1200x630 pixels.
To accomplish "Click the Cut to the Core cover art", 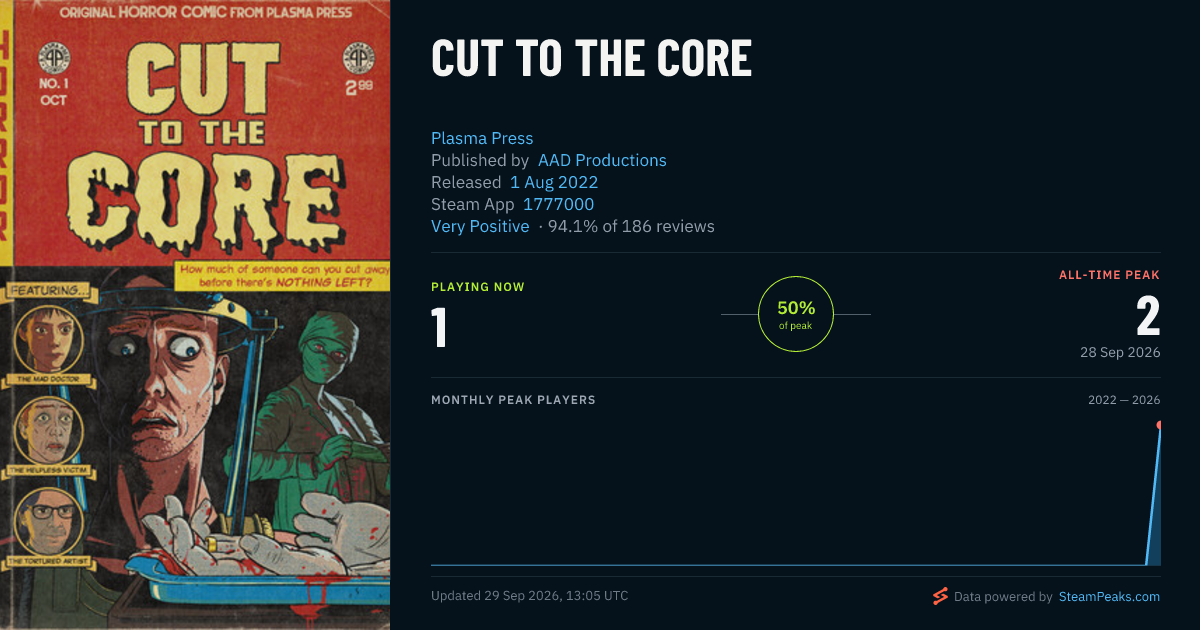I will [x=195, y=315].
